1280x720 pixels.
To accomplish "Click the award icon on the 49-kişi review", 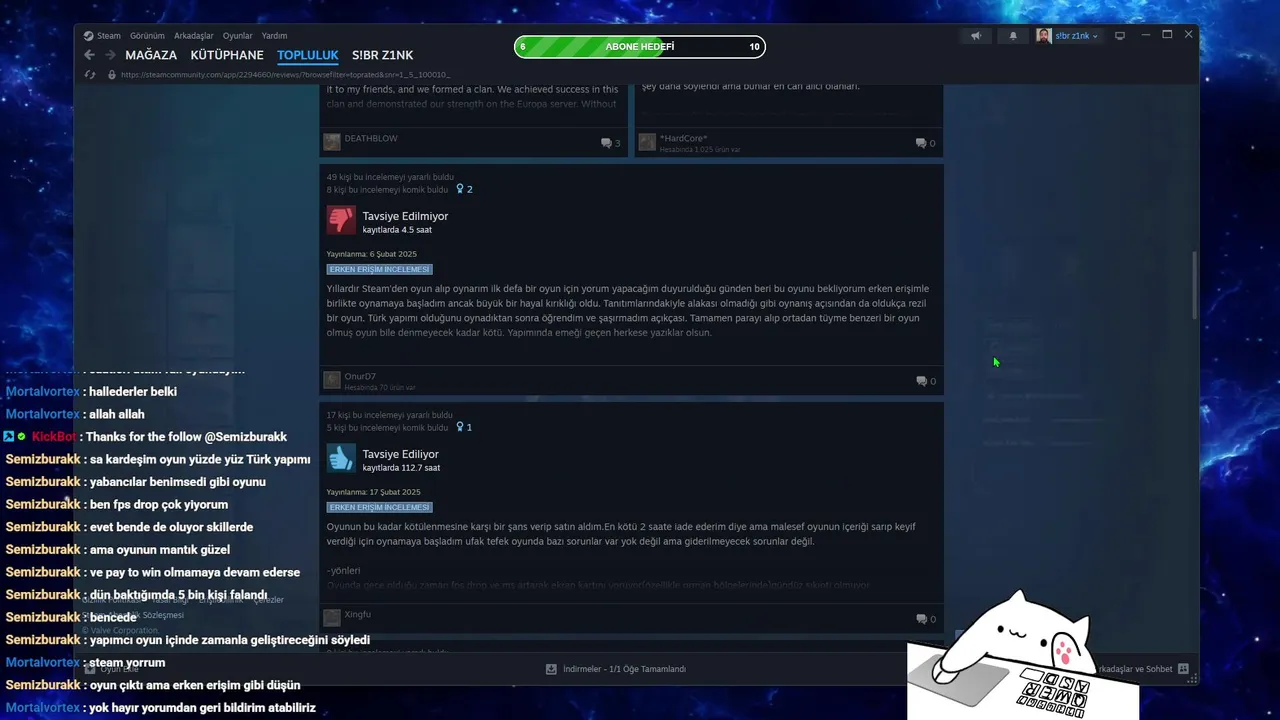I will pyautogui.click(x=460, y=189).
